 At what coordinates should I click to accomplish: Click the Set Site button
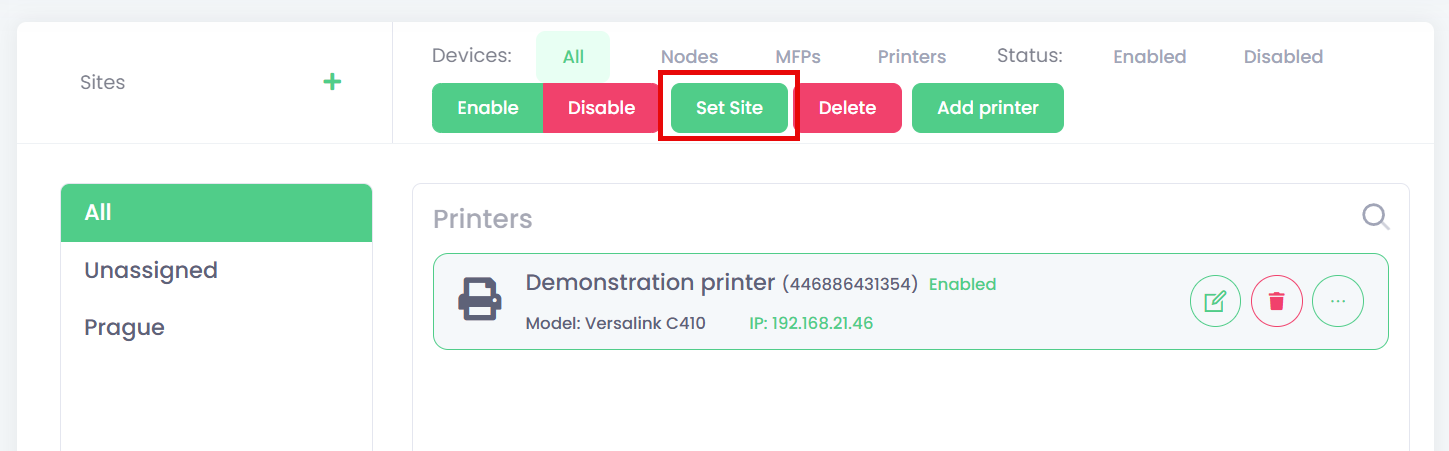pyautogui.click(x=729, y=108)
